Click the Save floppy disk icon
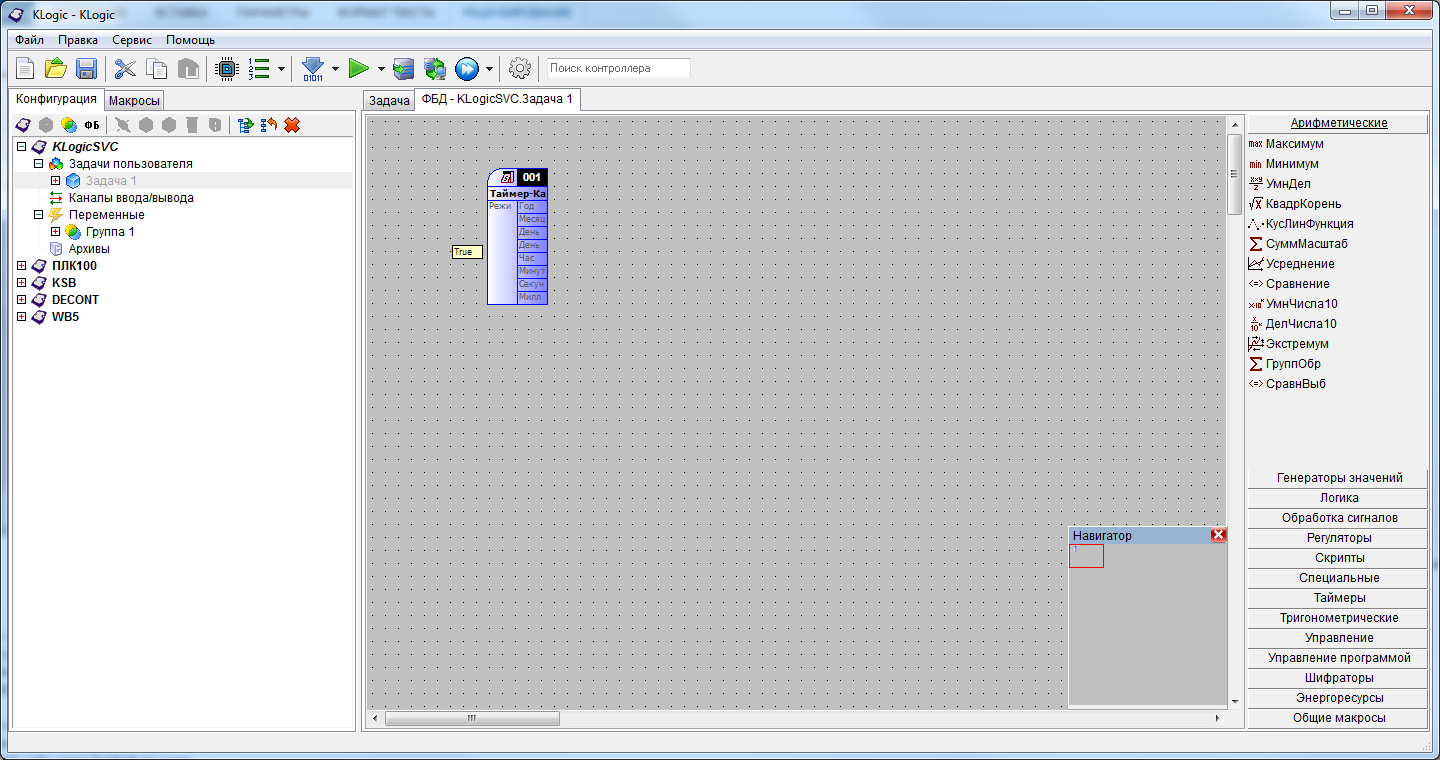This screenshot has width=1440, height=760. pos(86,69)
